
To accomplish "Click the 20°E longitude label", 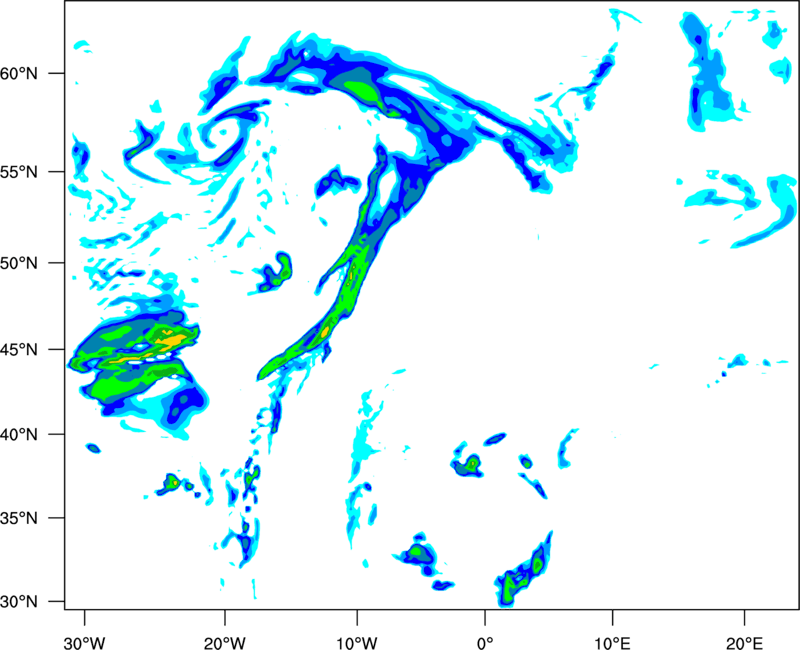I will tap(744, 643).
